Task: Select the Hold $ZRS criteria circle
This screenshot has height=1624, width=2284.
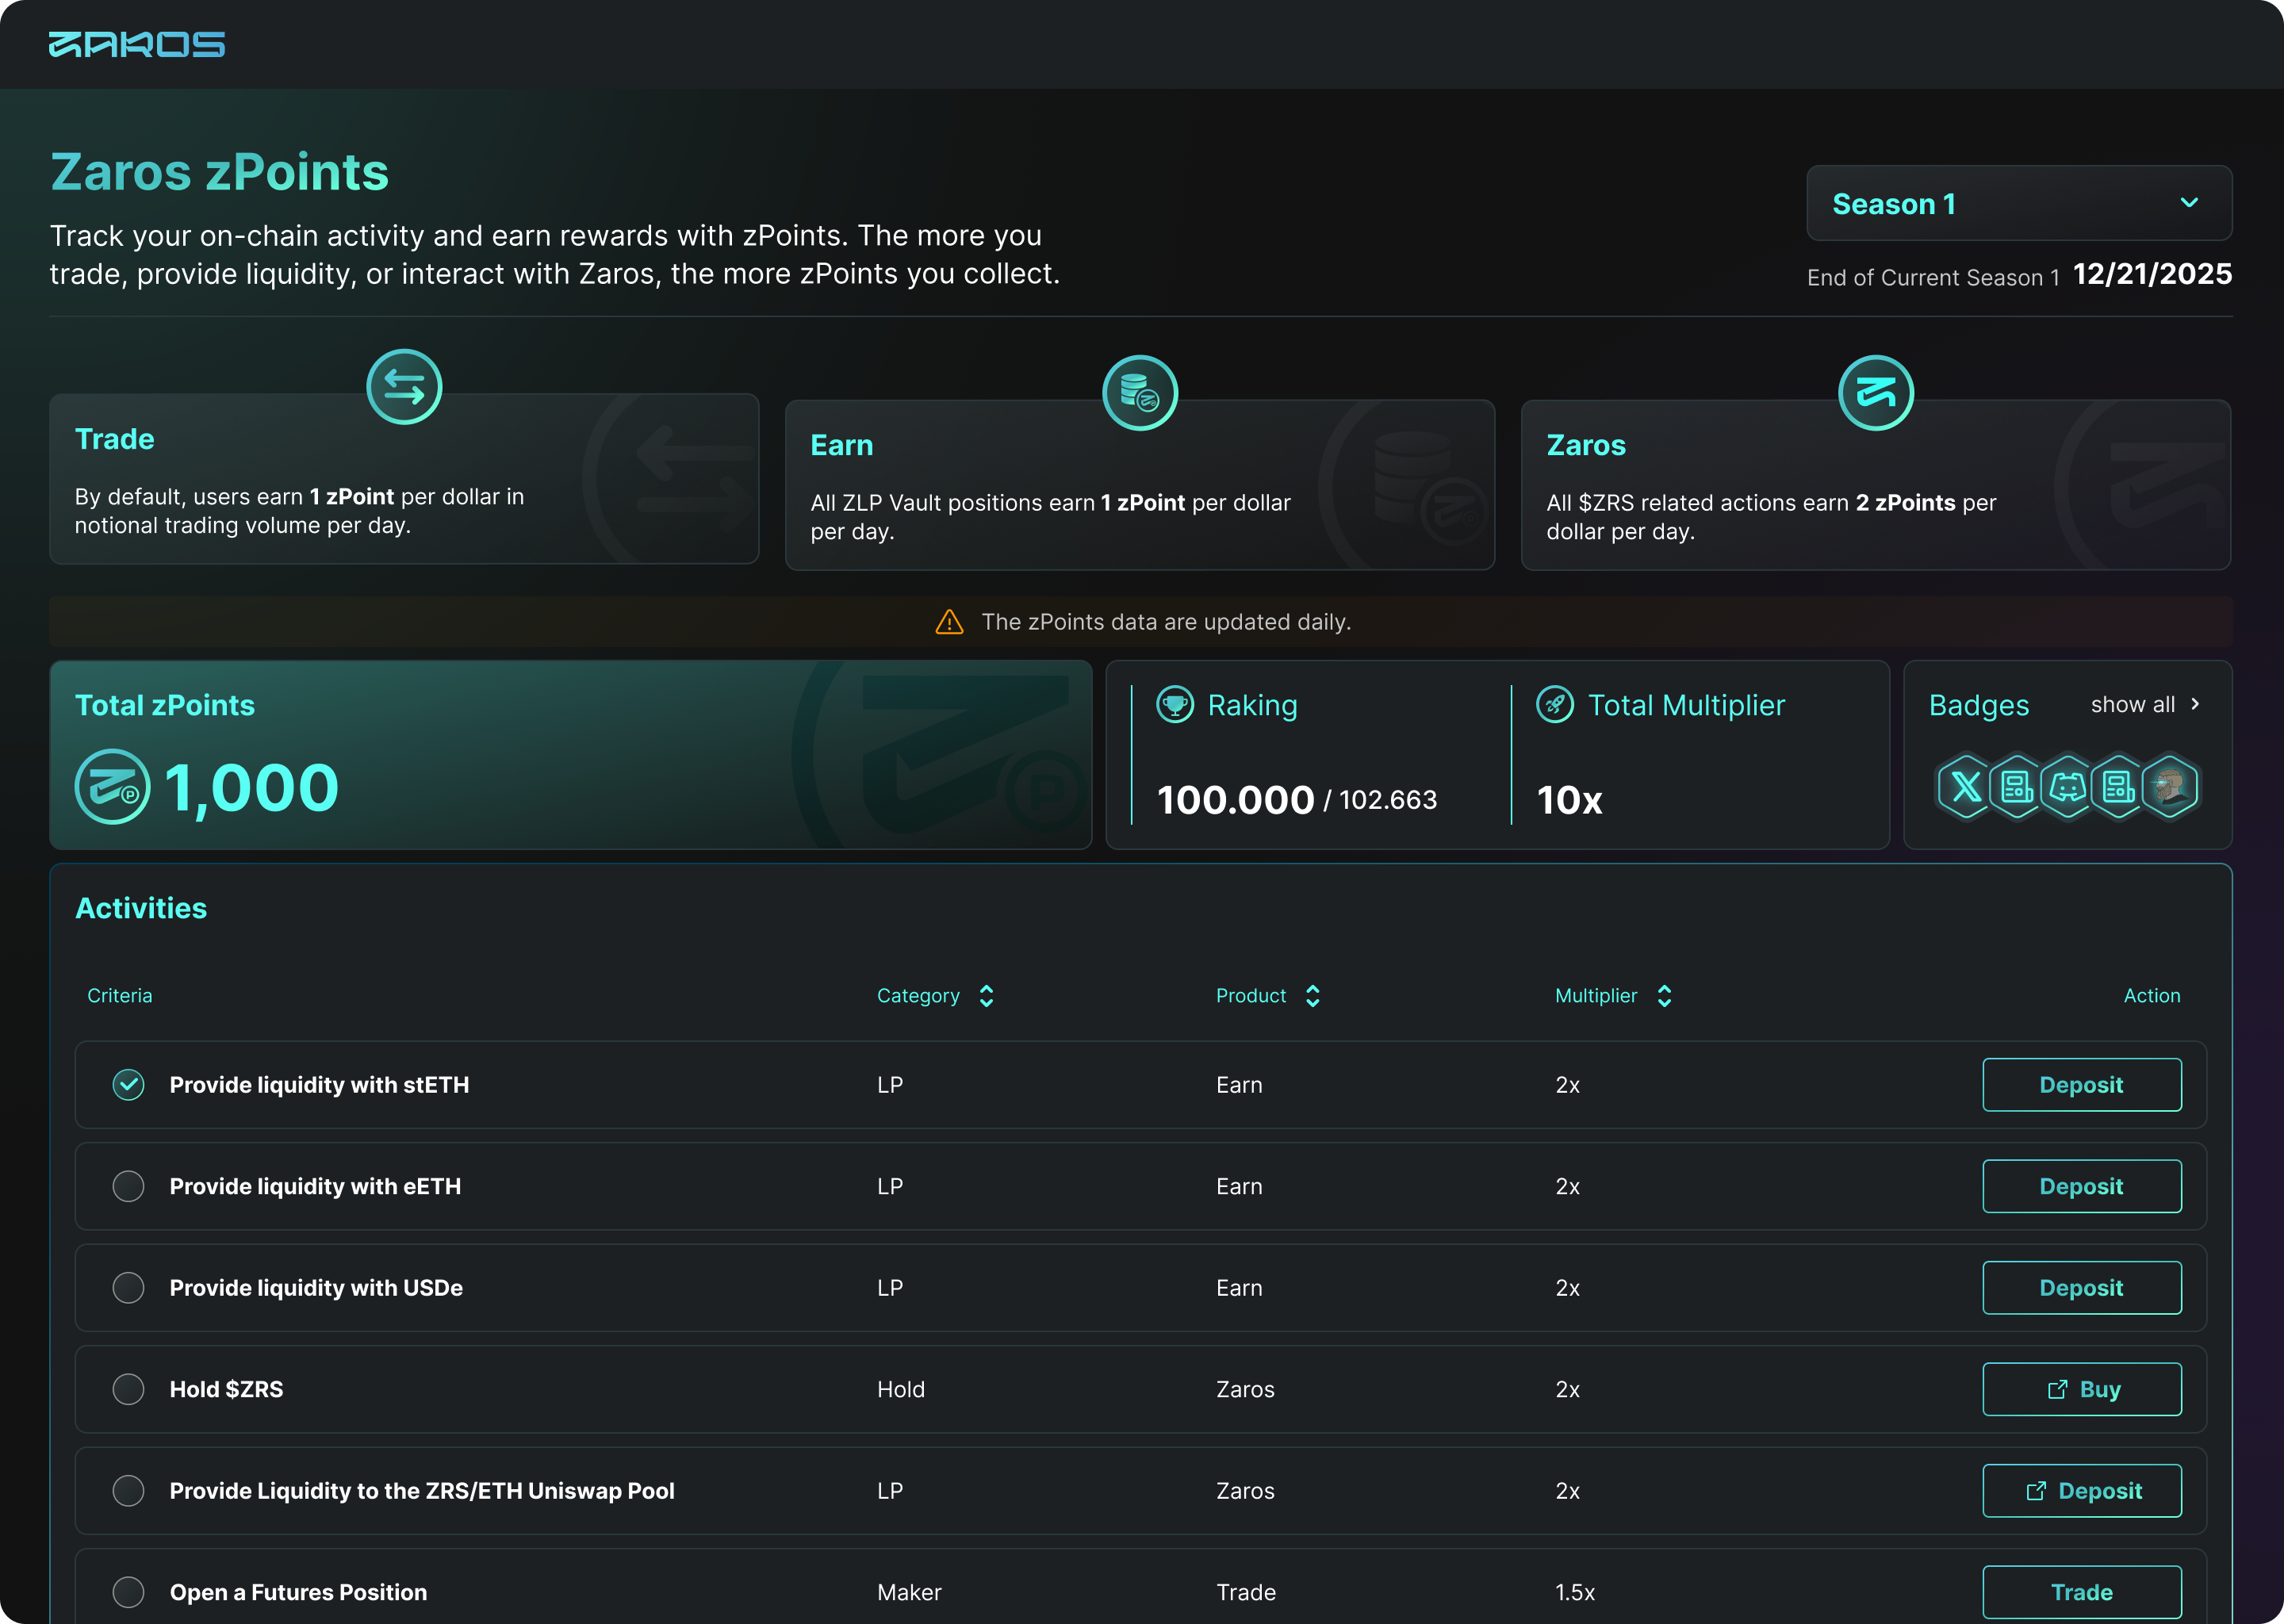Action: [x=128, y=1389]
